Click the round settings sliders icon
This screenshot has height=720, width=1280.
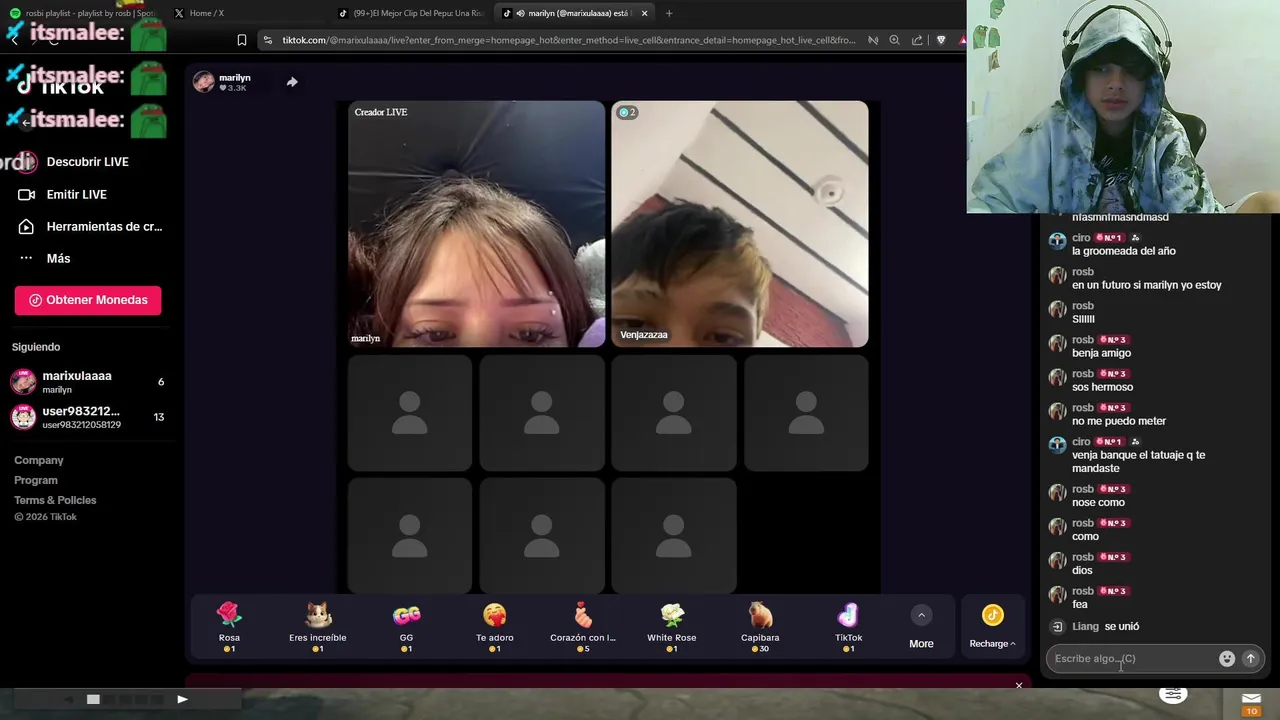[1173, 694]
